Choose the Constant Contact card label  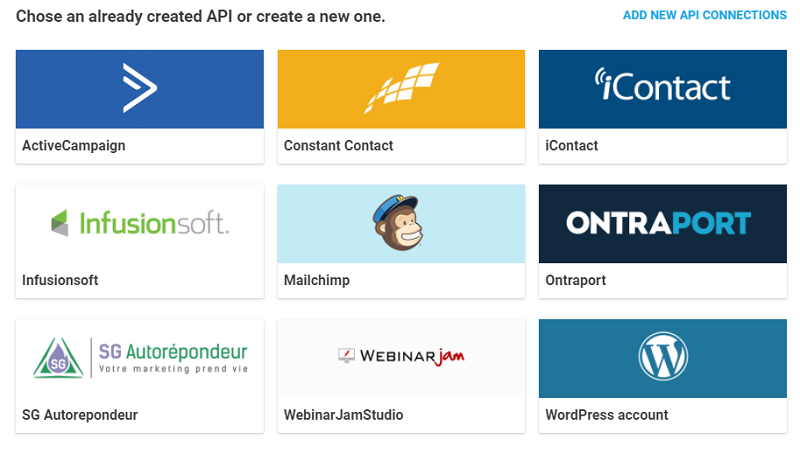point(338,146)
